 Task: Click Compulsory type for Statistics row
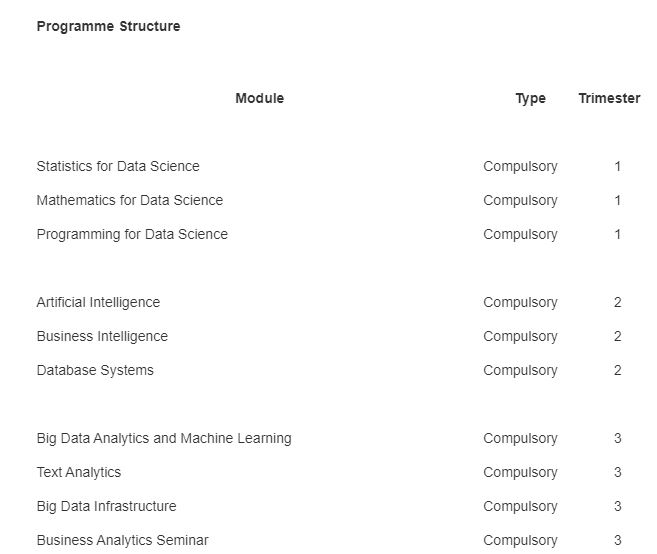[x=520, y=167]
